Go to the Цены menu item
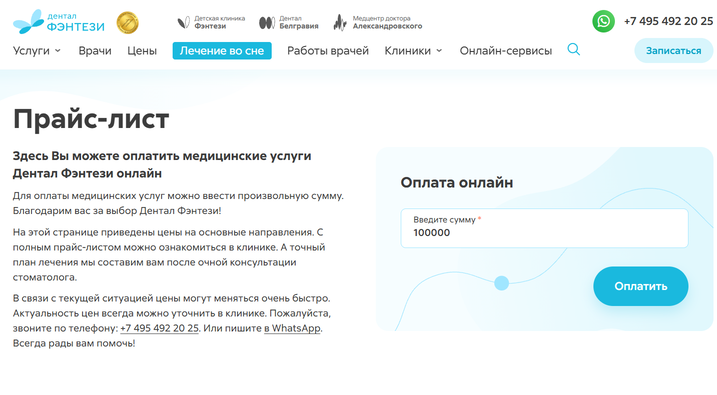The height and width of the screenshot is (395, 717). coord(142,51)
